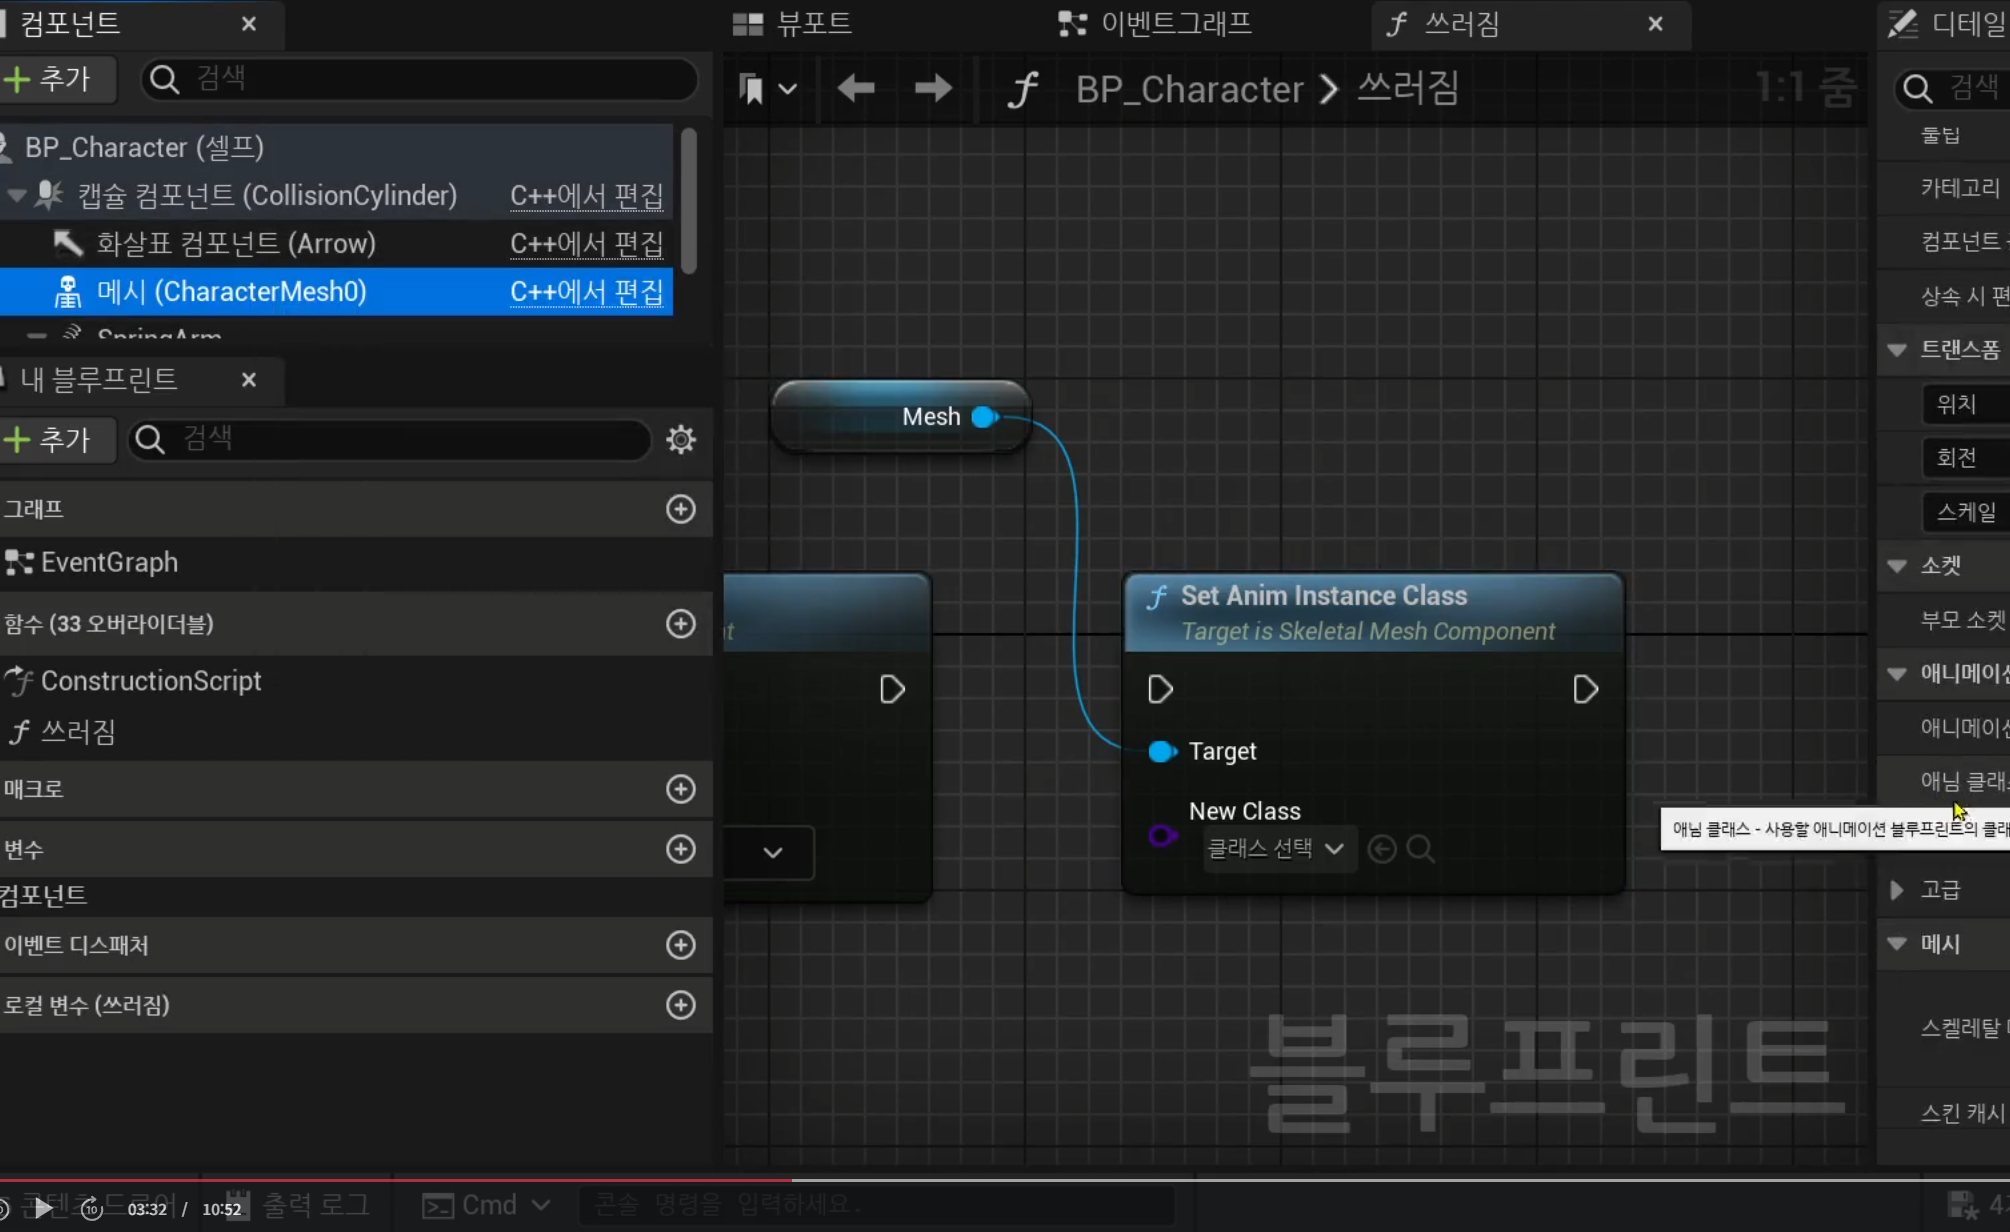Focus the My Blueprint search field

(390, 439)
